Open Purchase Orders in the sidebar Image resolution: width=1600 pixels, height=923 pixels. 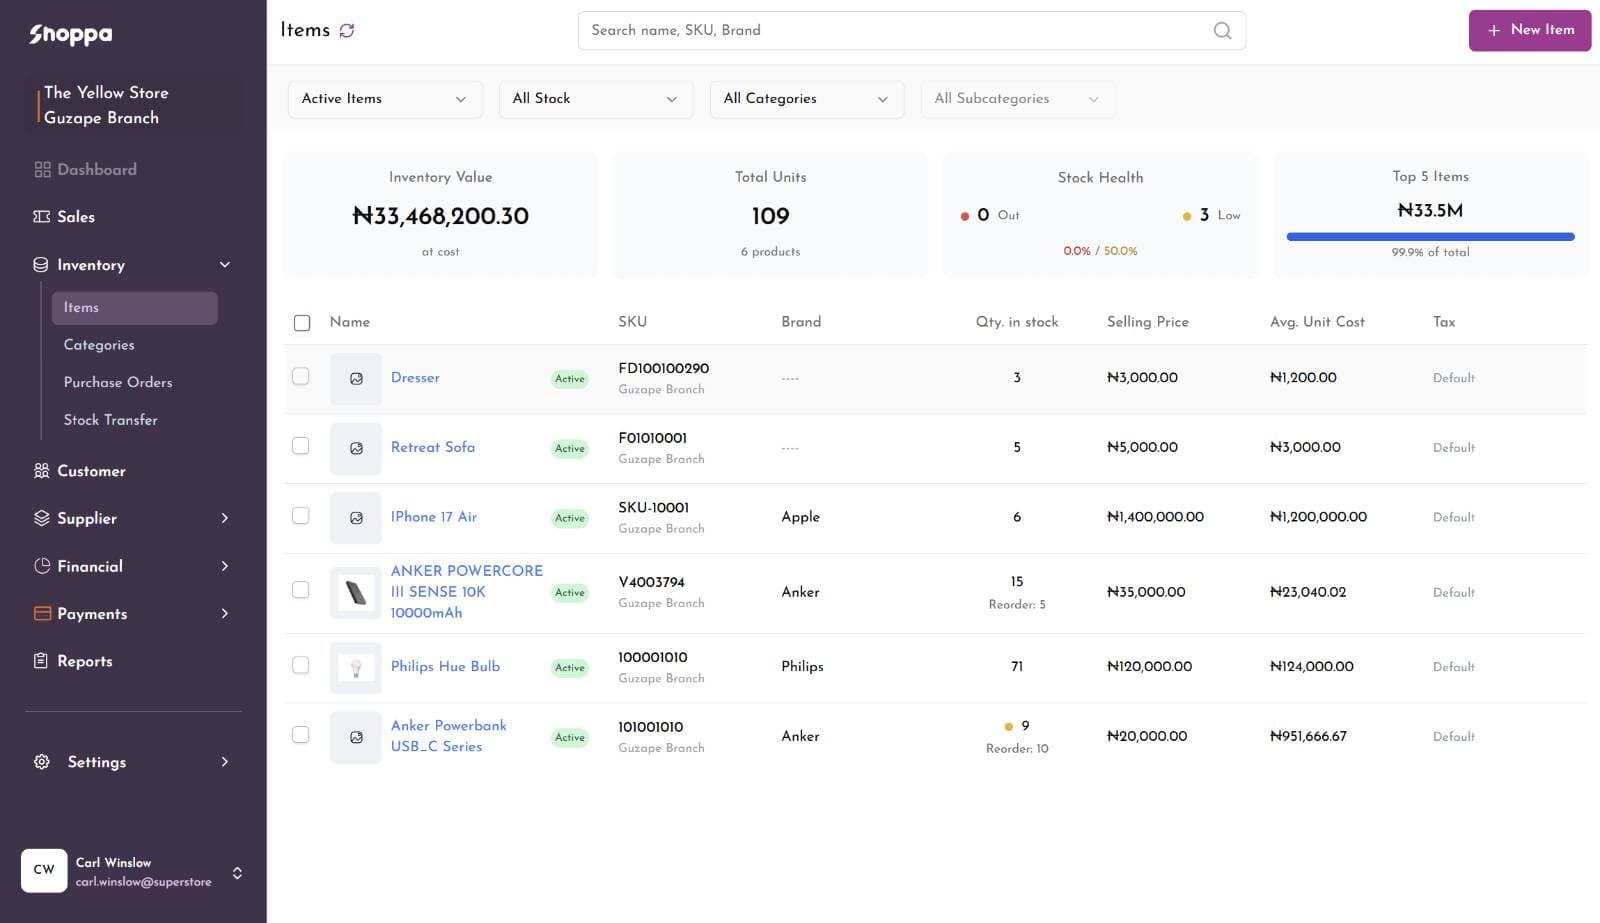[x=118, y=383]
